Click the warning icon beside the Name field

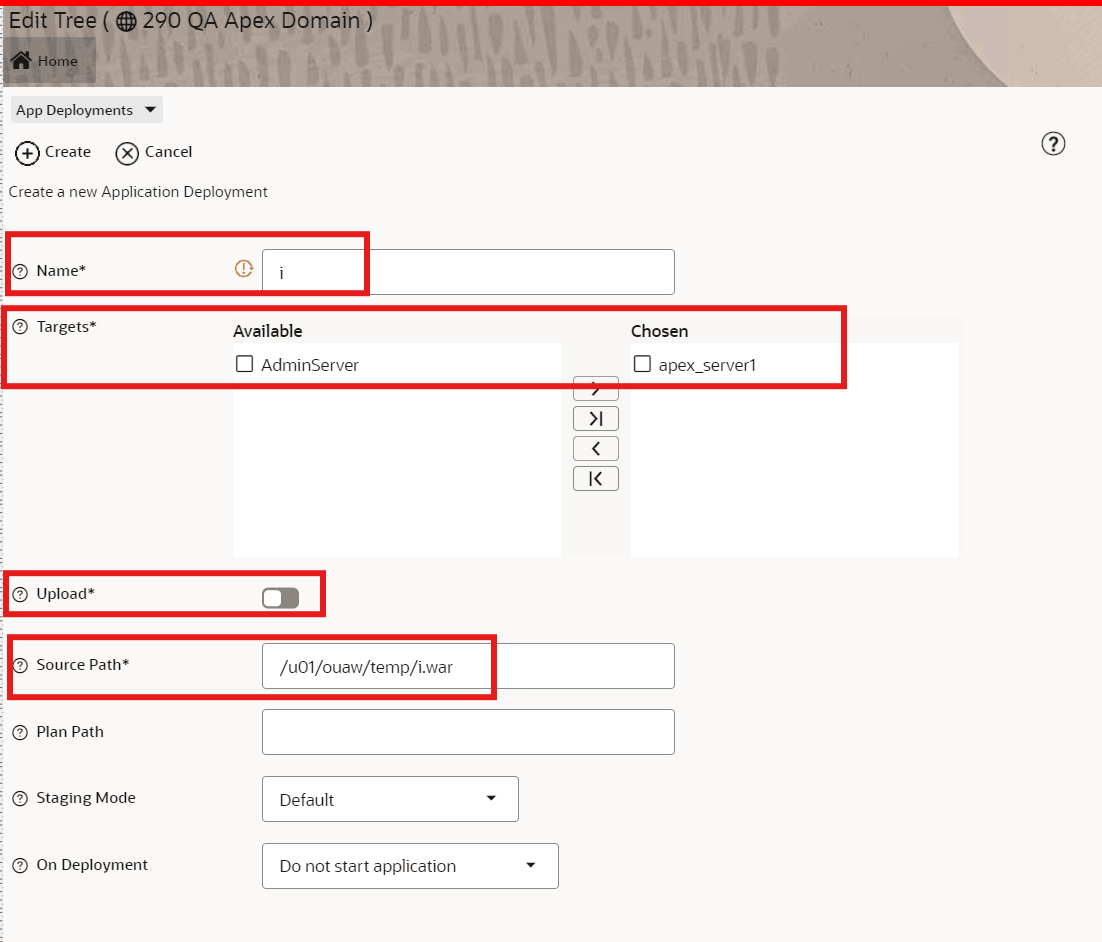point(243,267)
